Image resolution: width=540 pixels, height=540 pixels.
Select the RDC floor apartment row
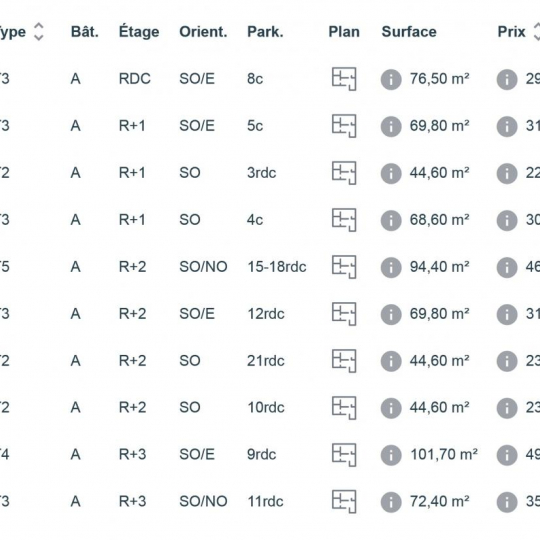270,79
